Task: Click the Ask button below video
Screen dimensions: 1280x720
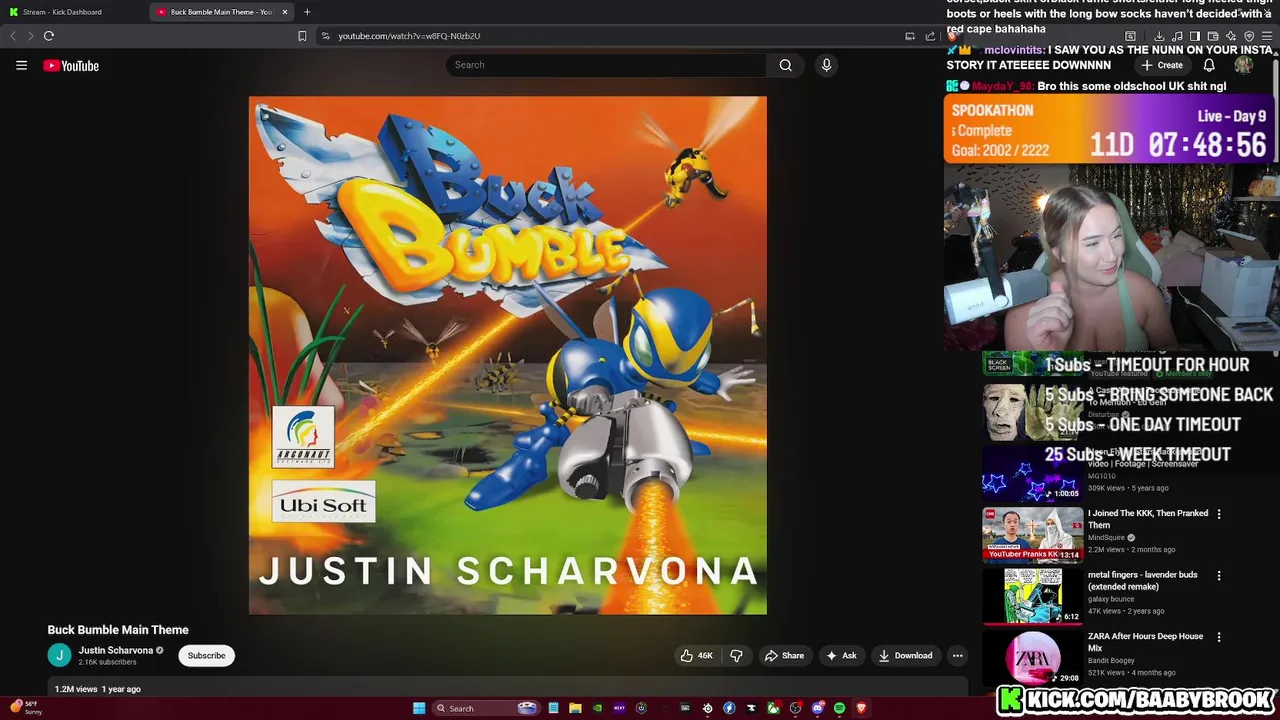Action: (x=840, y=656)
